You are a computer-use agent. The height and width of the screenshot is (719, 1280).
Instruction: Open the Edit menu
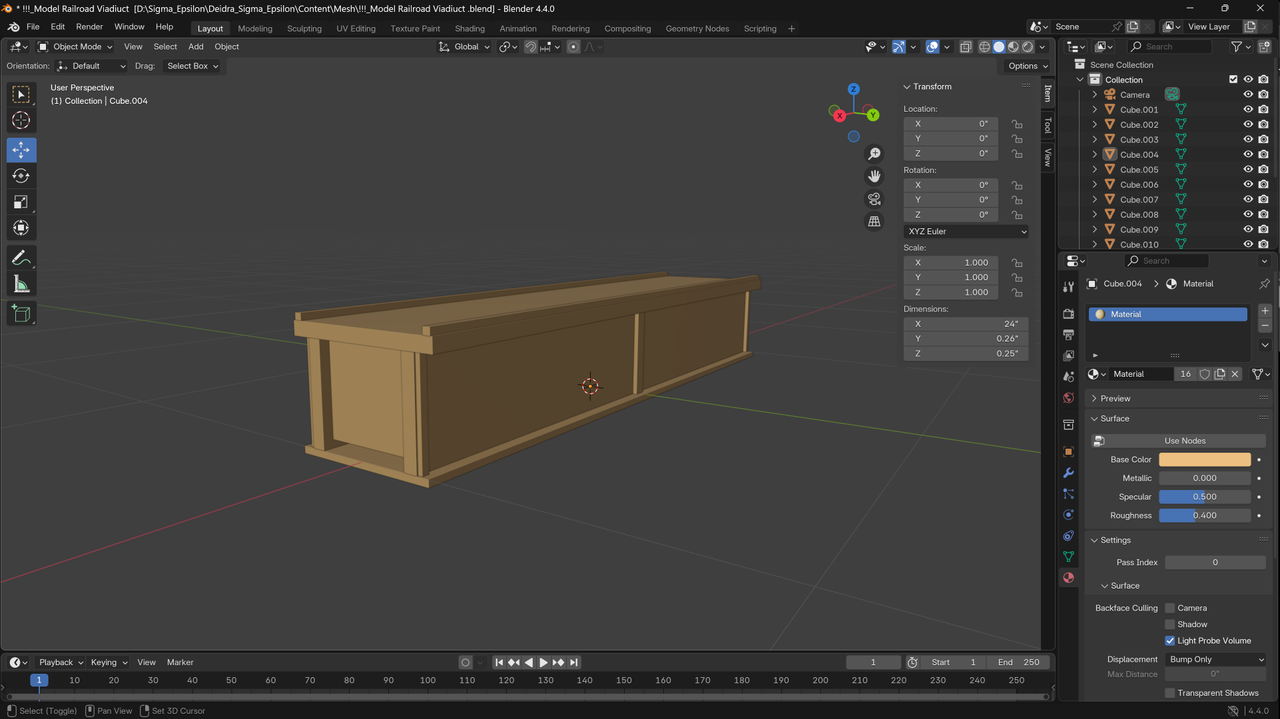(58, 27)
